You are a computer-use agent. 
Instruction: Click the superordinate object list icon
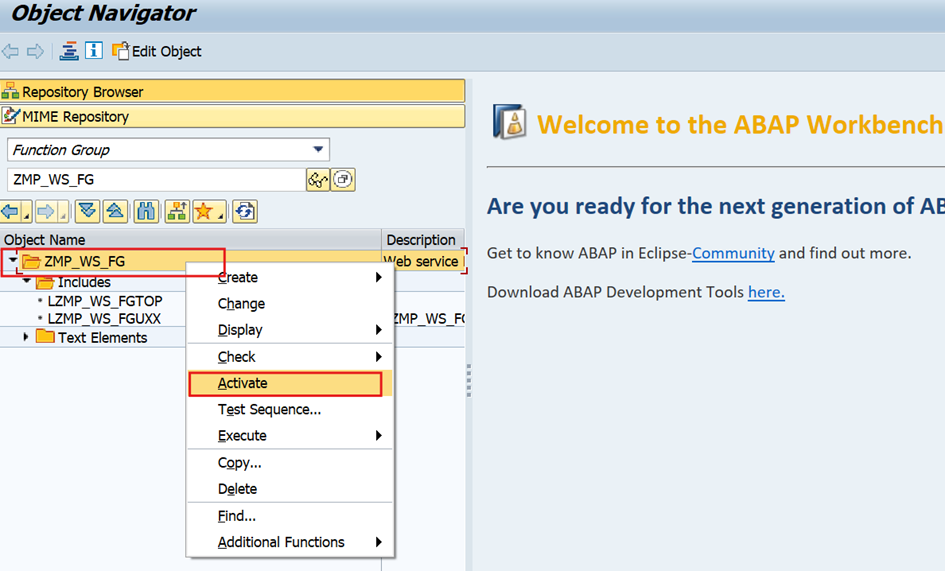[x=177, y=212]
